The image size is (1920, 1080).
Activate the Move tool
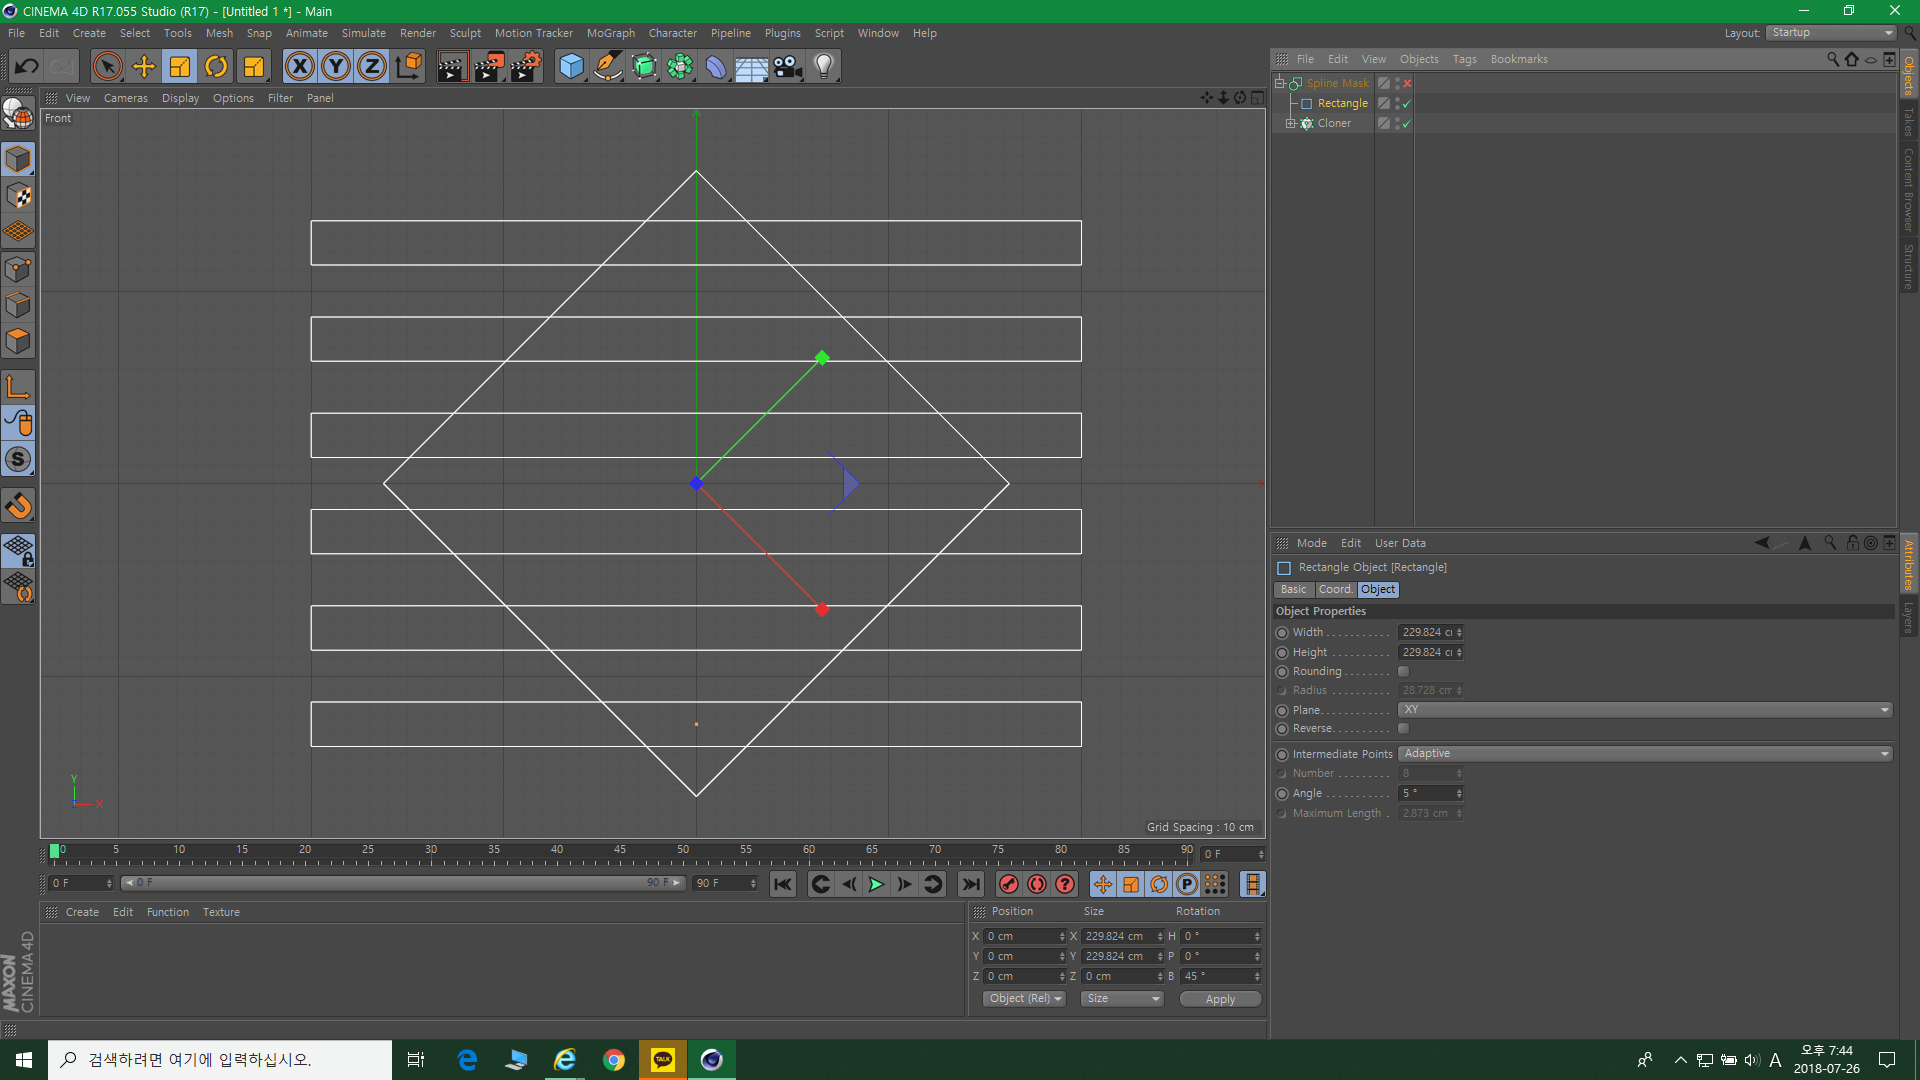(x=144, y=67)
